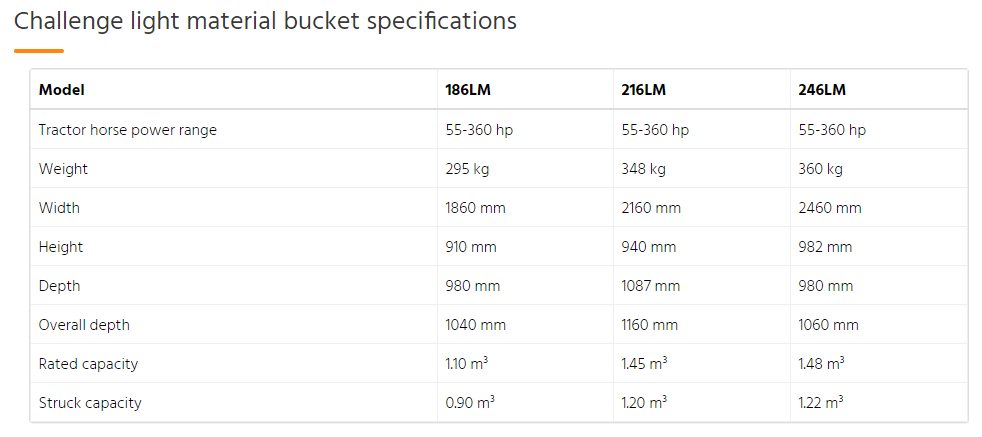Select the Model column header
This screenshot has width=982, height=437.
[x=62, y=90]
